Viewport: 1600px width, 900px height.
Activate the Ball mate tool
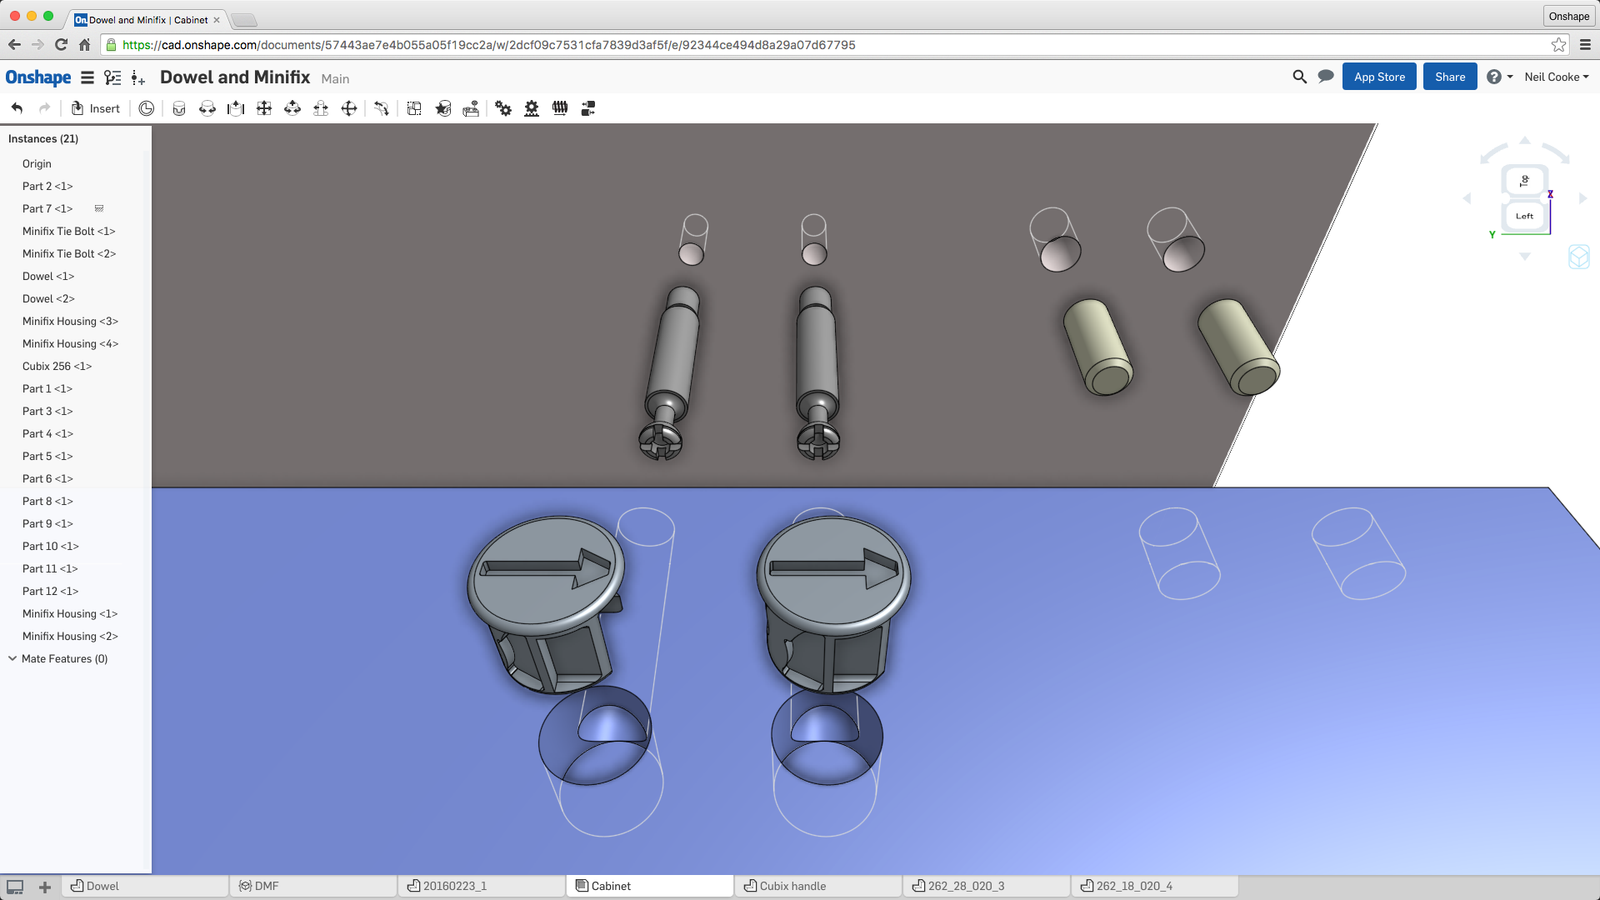pos(349,108)
